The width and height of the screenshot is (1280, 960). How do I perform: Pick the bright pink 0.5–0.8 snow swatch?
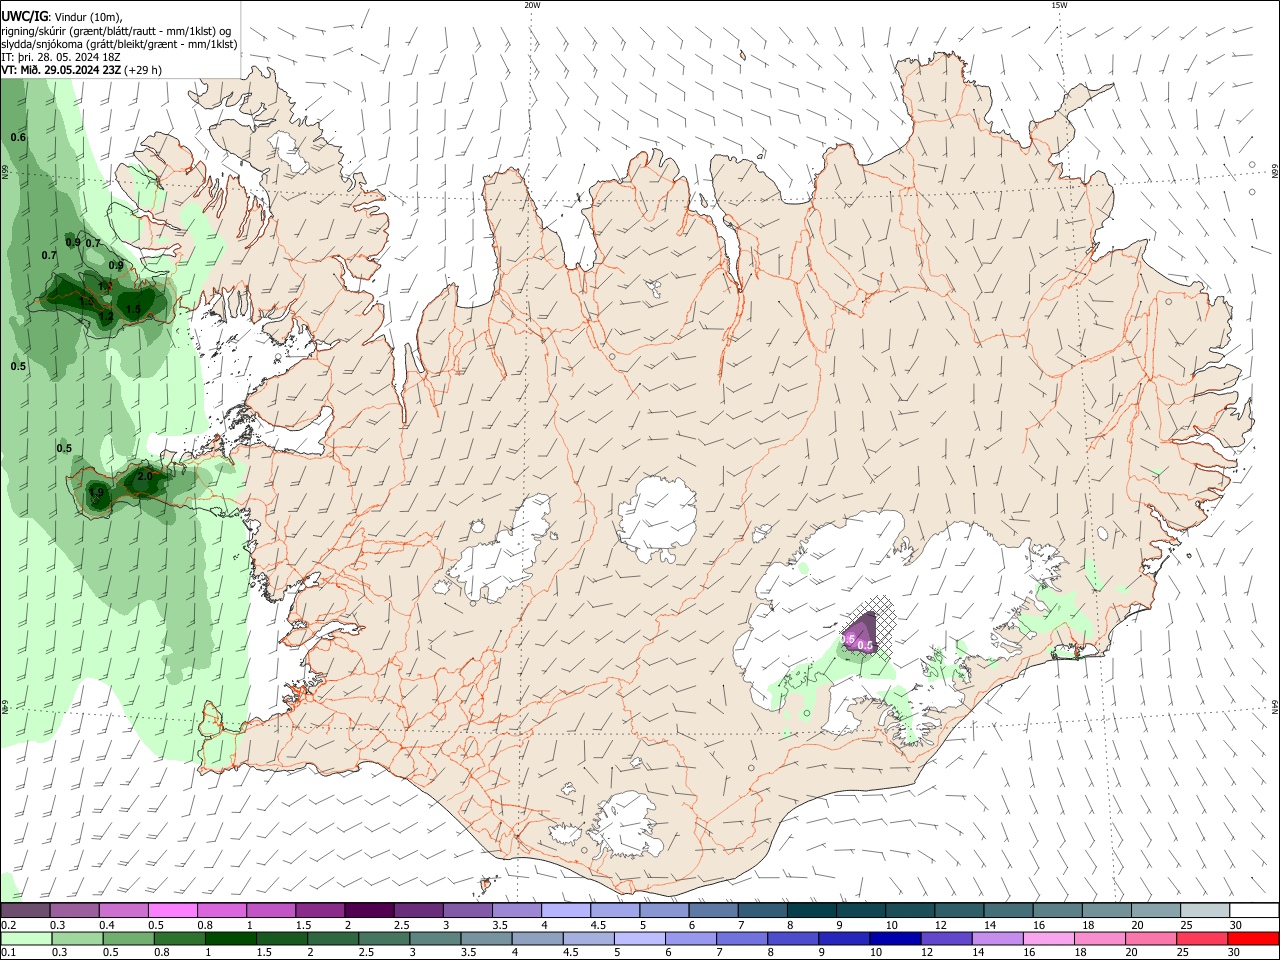point(172,910)
